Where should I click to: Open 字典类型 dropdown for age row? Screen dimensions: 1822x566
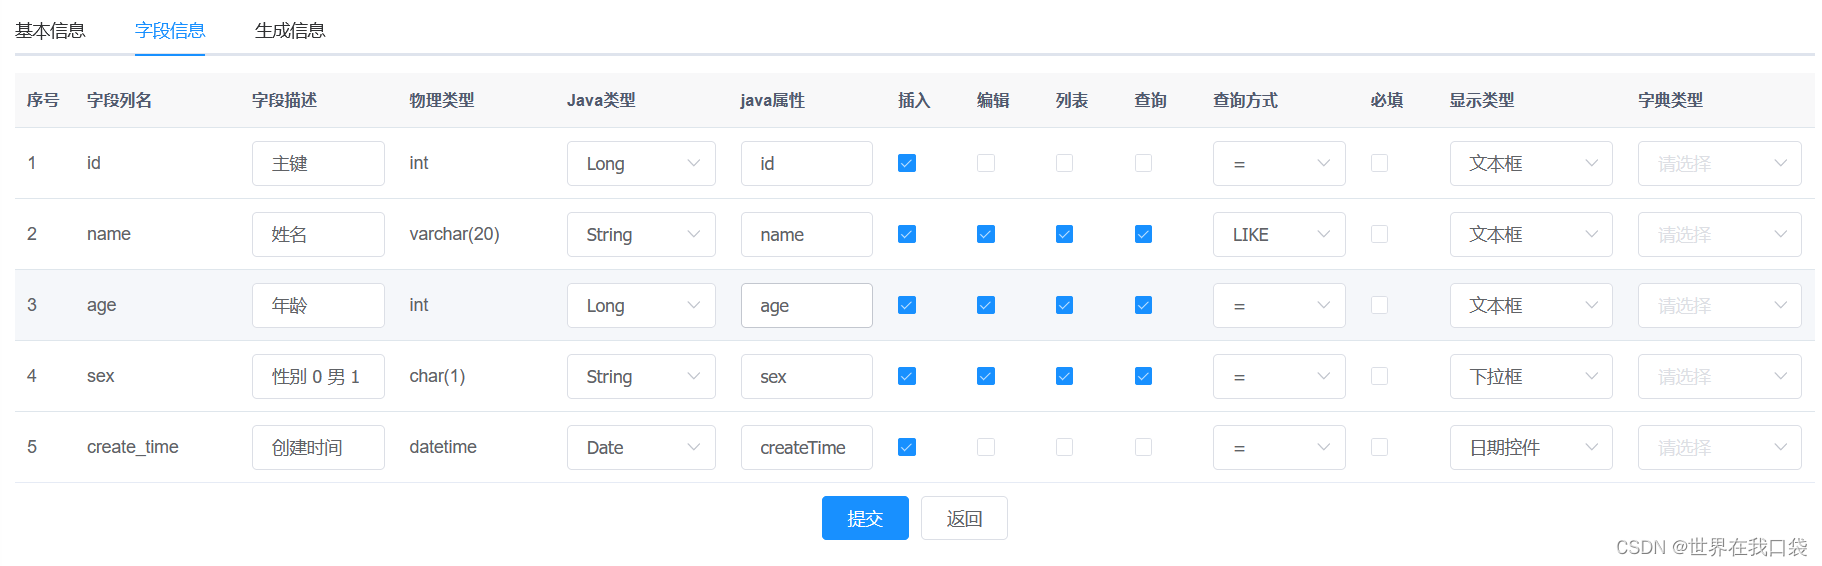(1720, 305)
